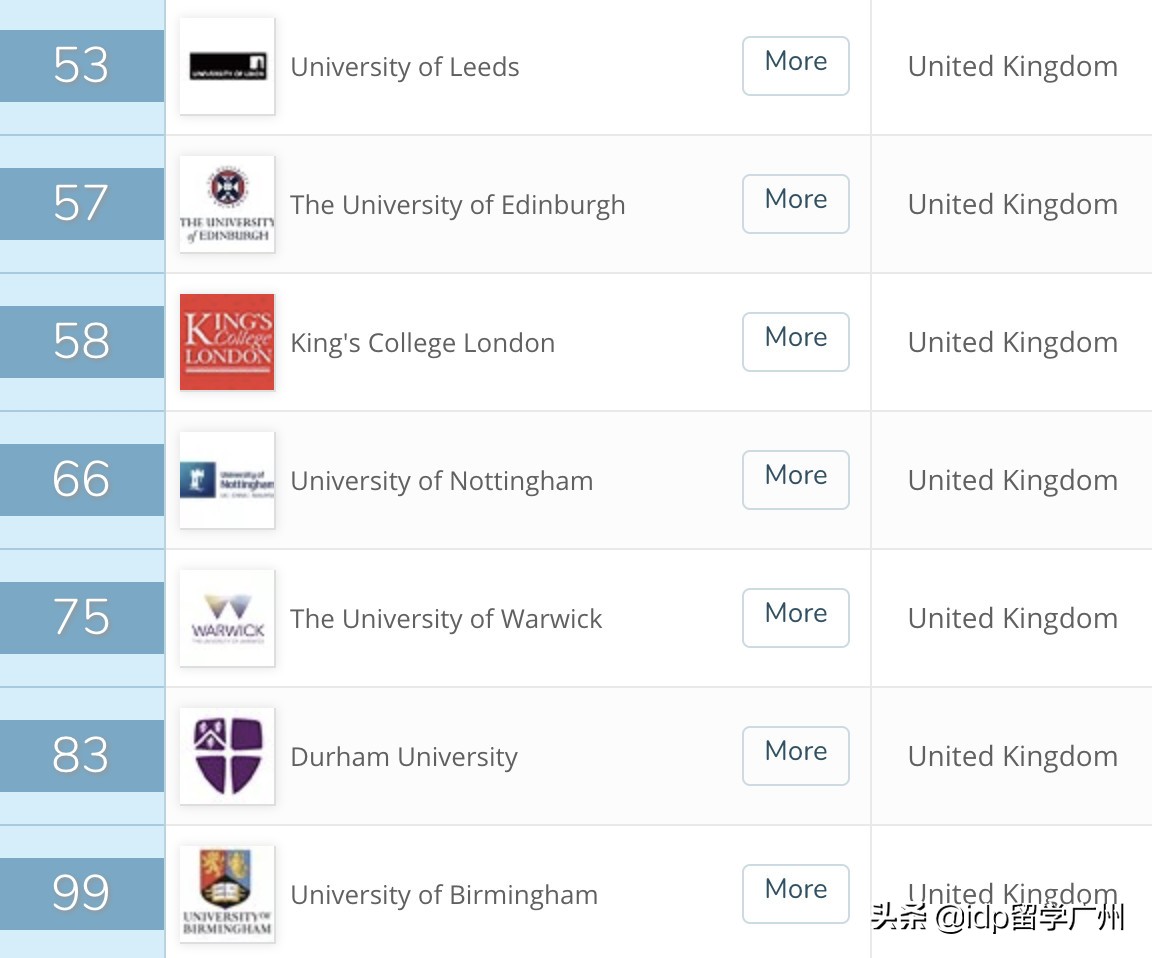This screenshot has height=958, width=1152.
Task: Click More next to The University of Edinburgh
Action: [x=795, y=204]
